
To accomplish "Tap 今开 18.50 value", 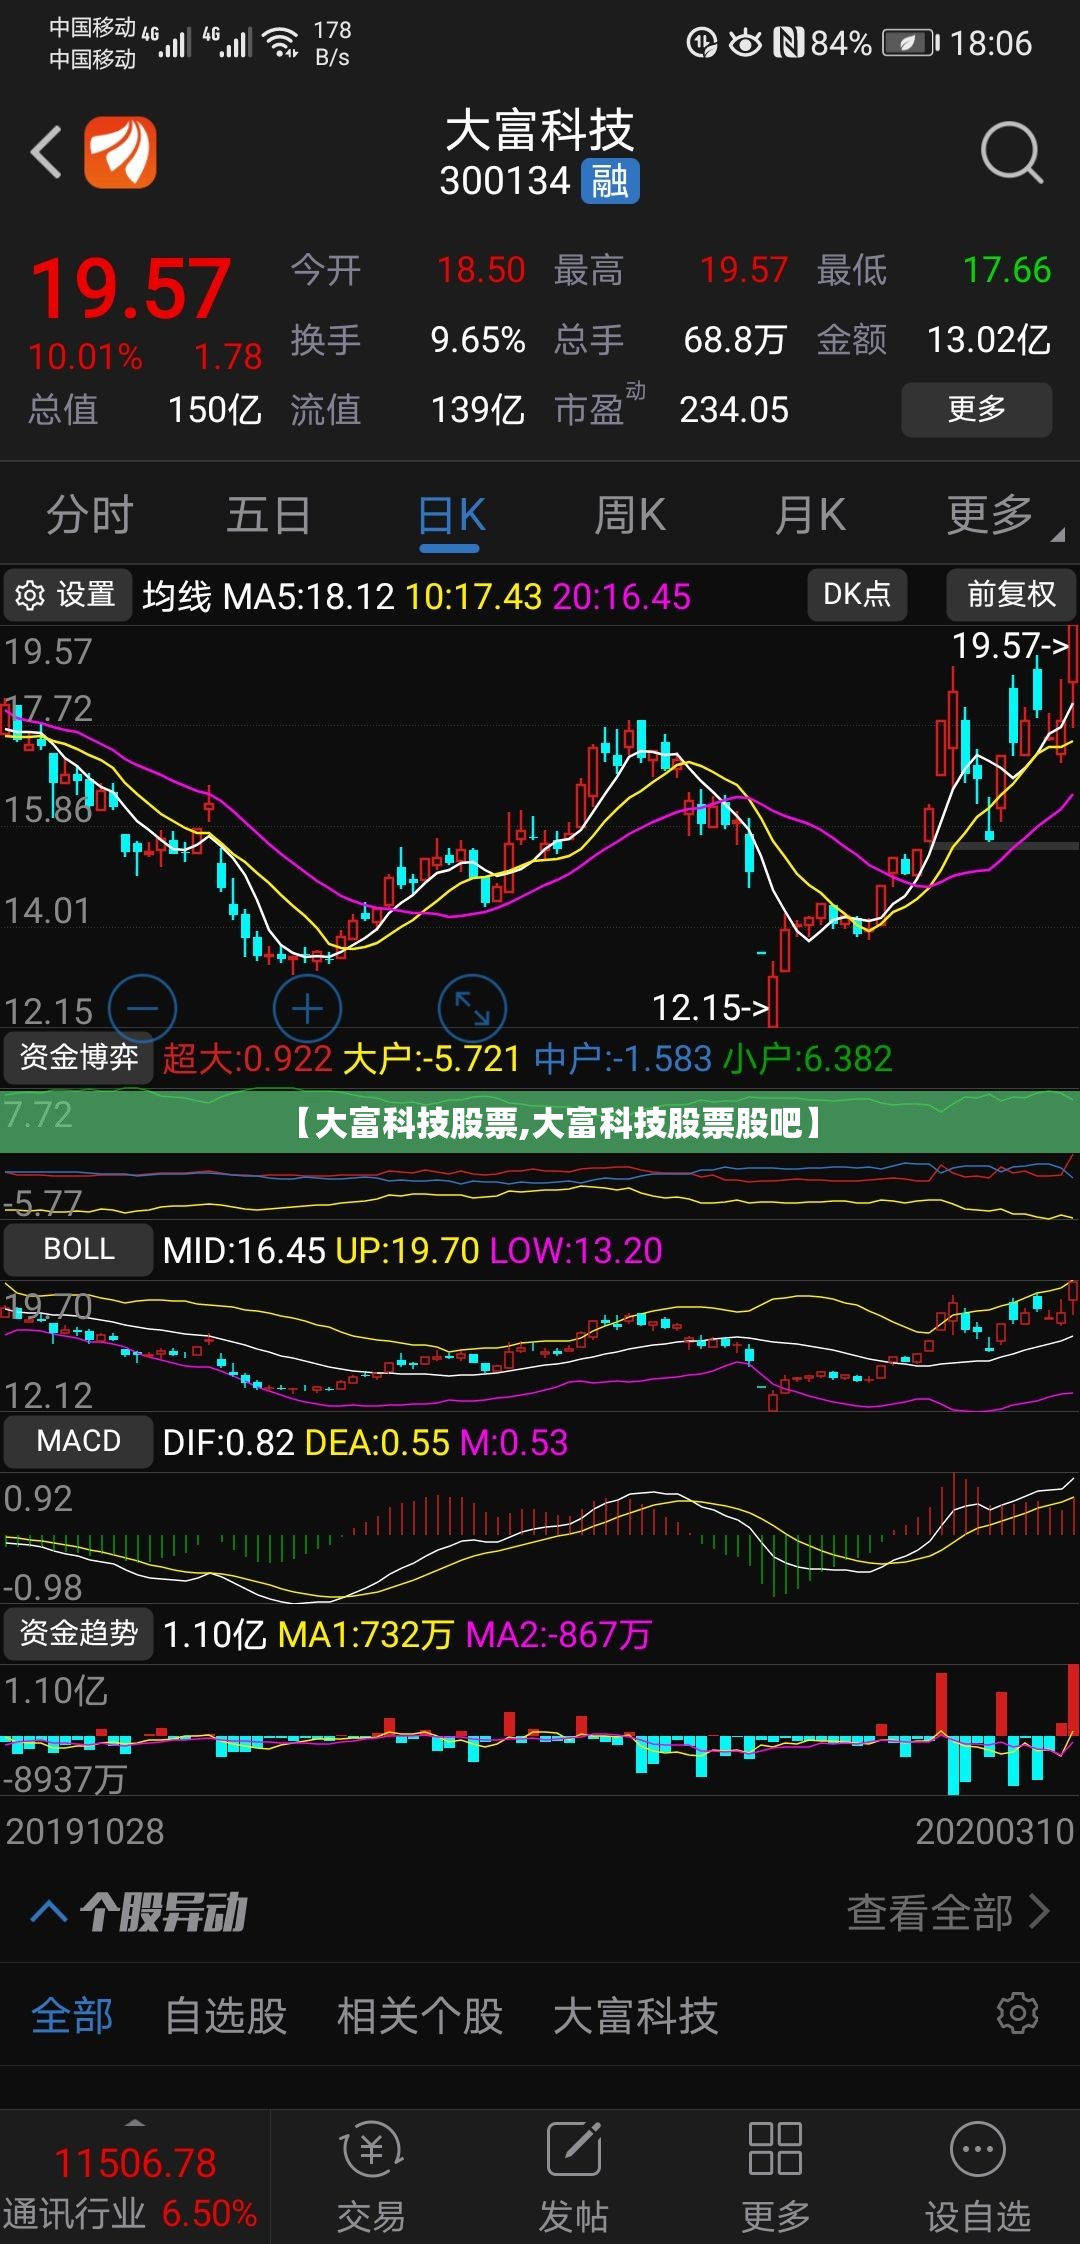I will point(481,270).
